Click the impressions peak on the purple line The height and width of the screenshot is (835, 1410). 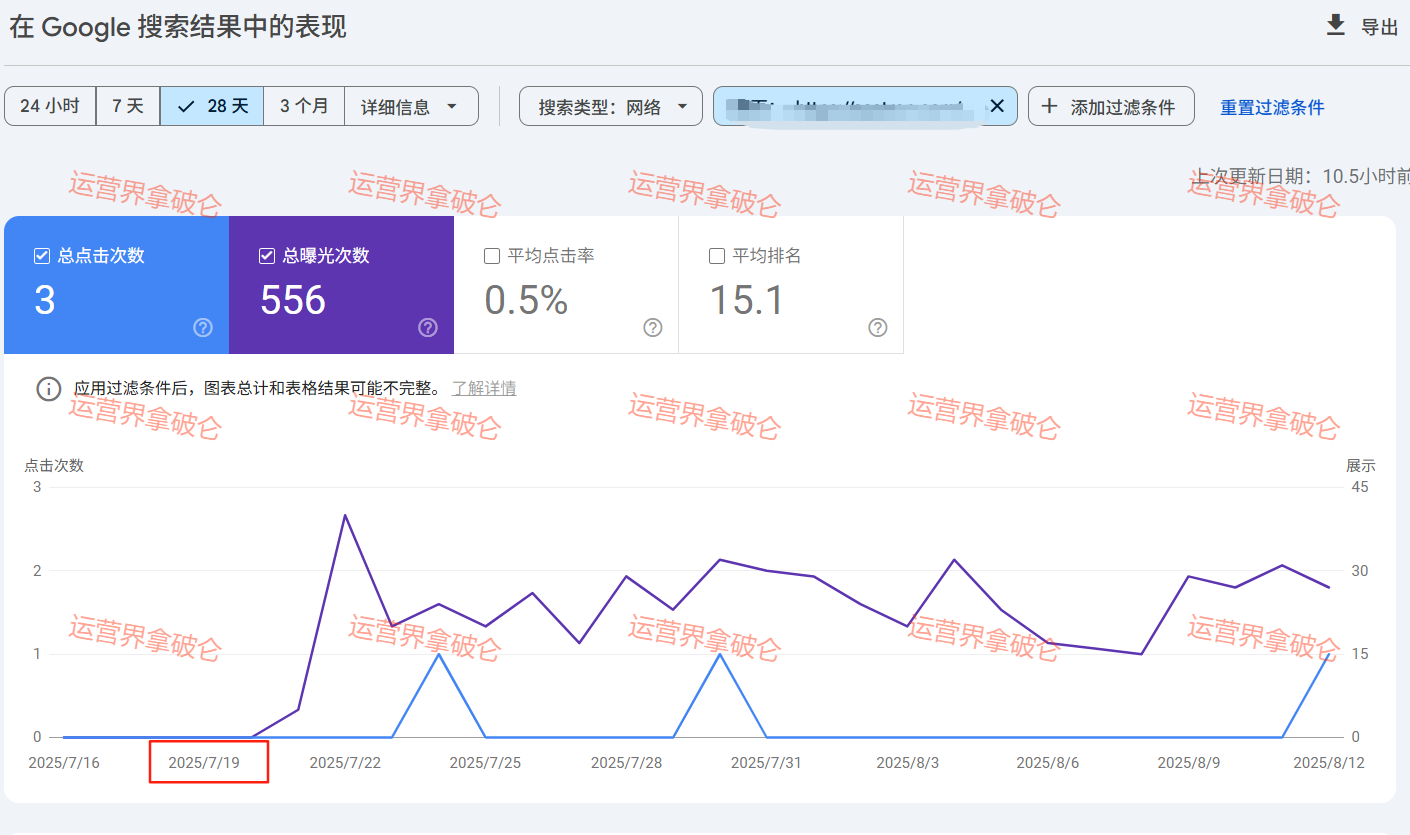coord(345,515)
